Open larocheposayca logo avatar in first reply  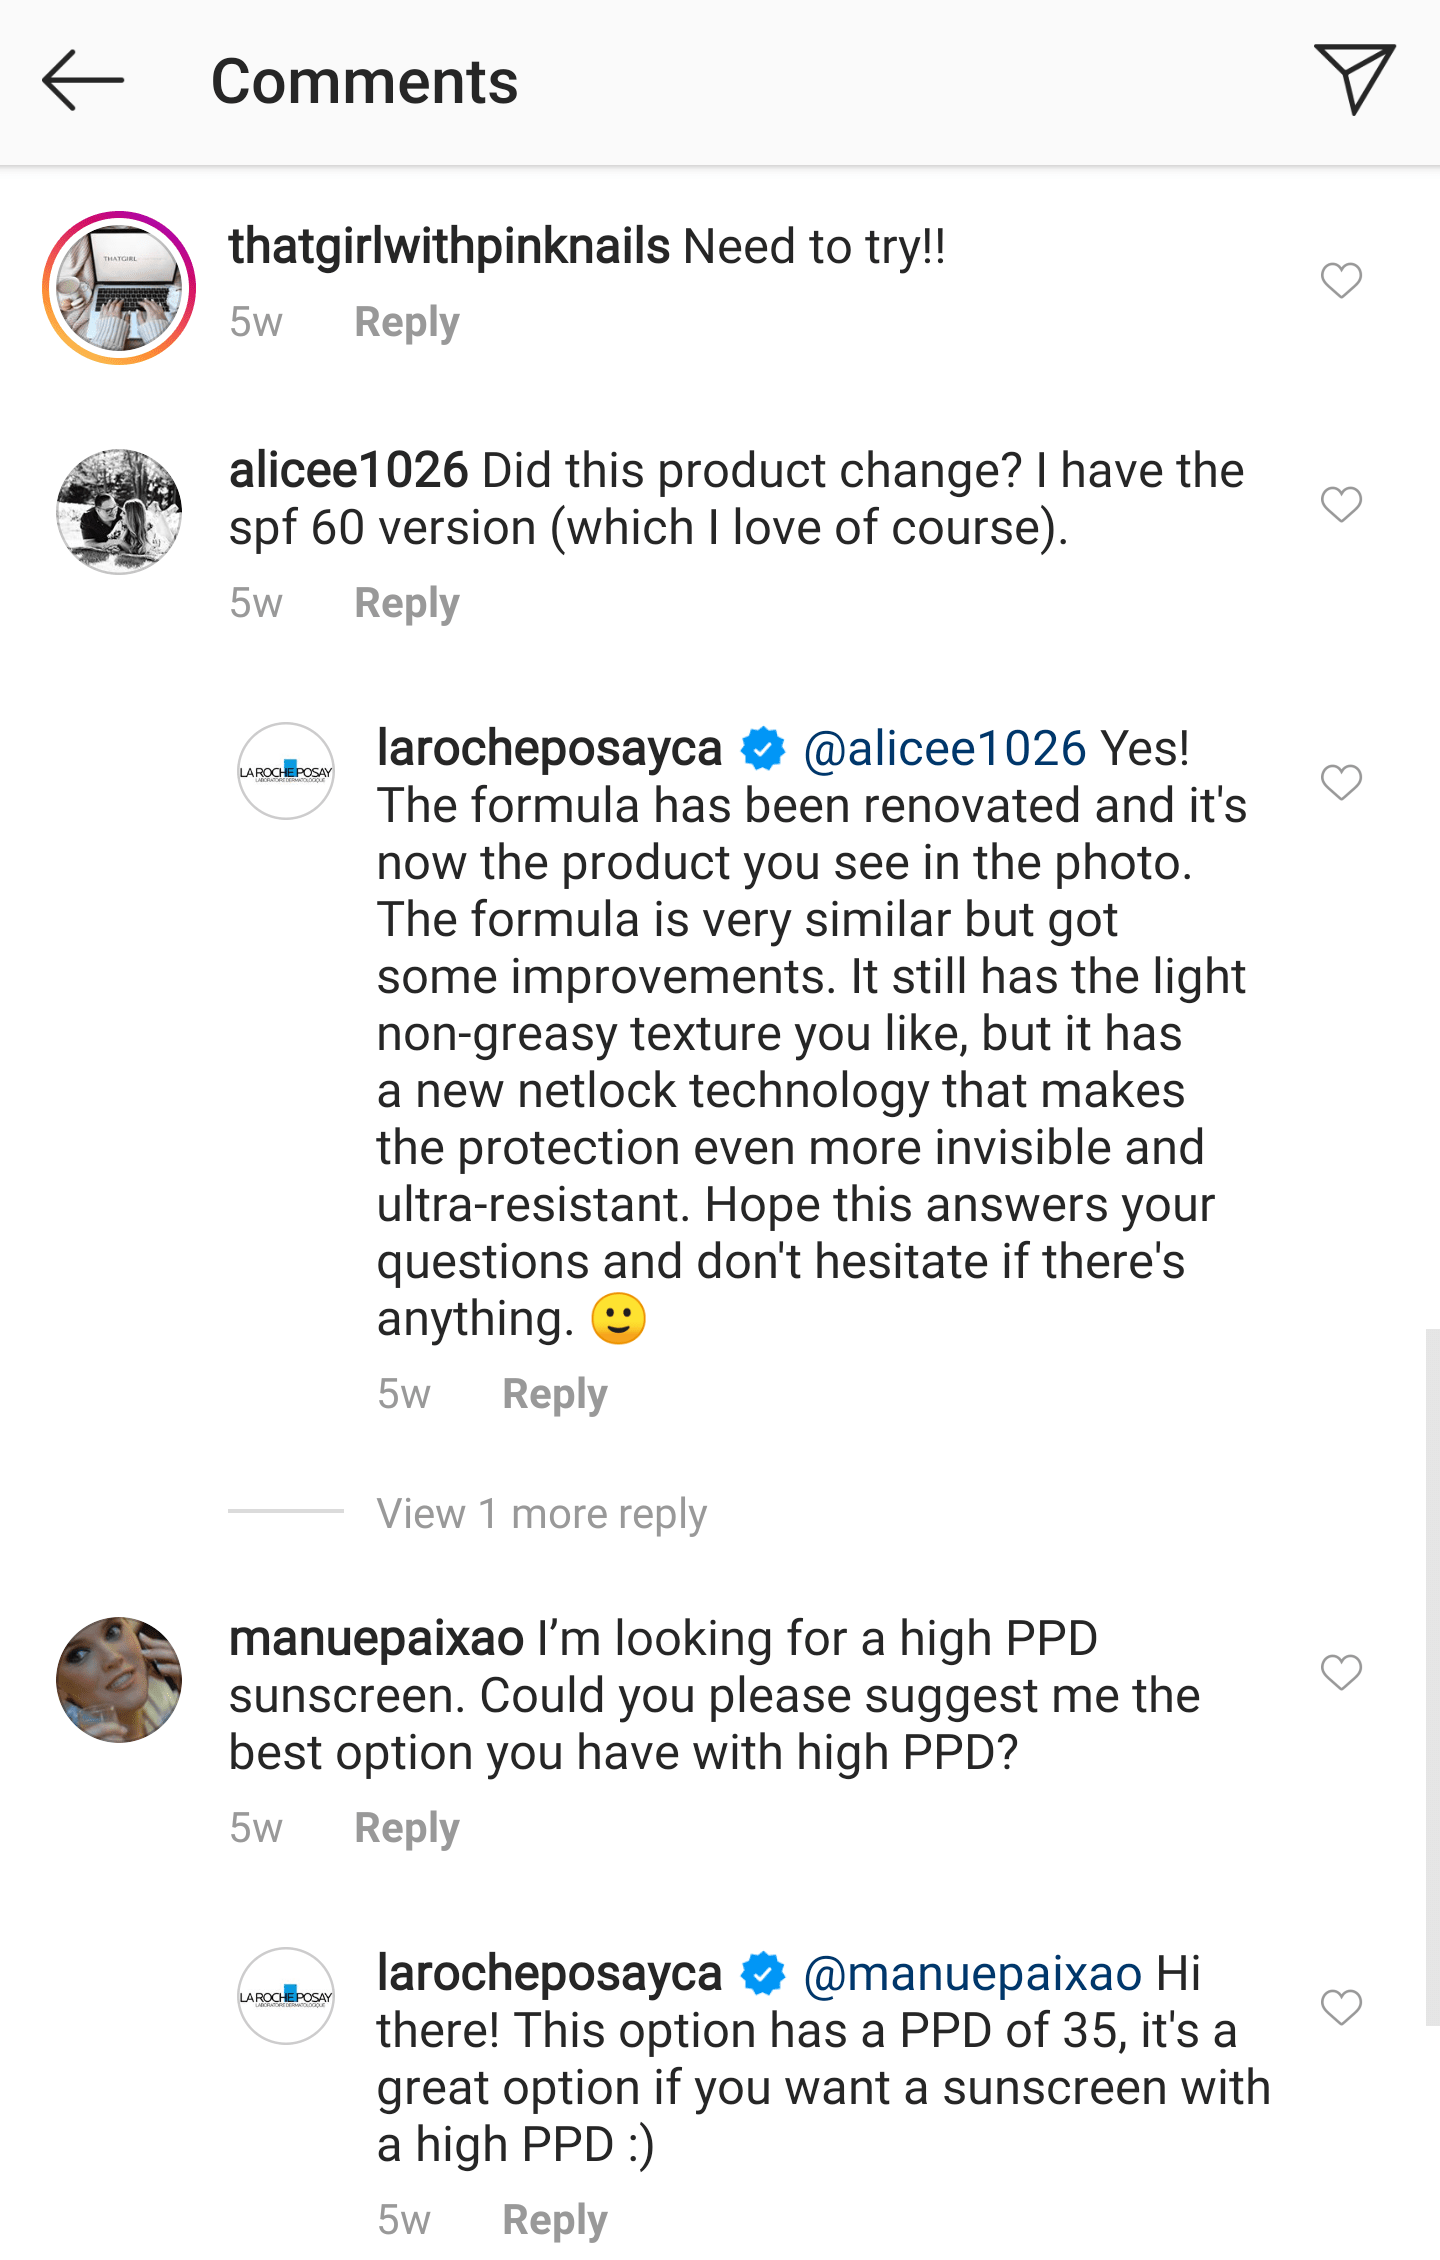(x=286, y=771)
